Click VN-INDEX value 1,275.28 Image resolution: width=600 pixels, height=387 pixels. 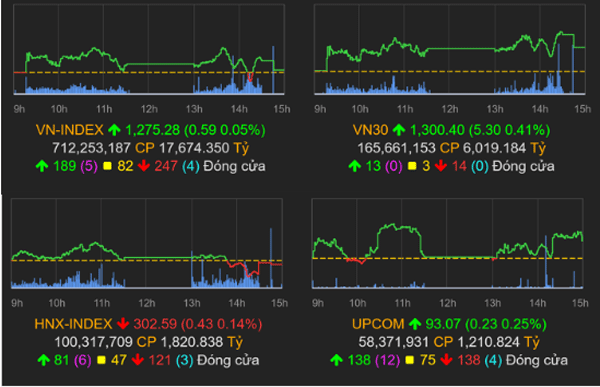153,130
